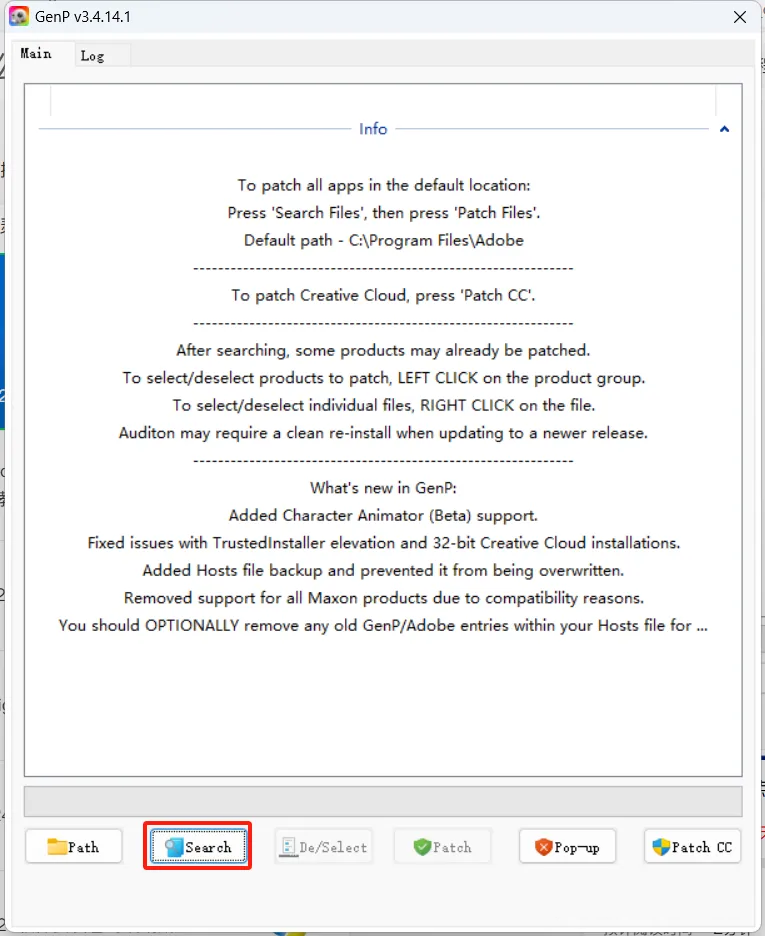Screen dimensions: 765x936
Task: Click 'To patch Creative Cloud, press Patch CC' line
Action: click(x=384, y=295)
